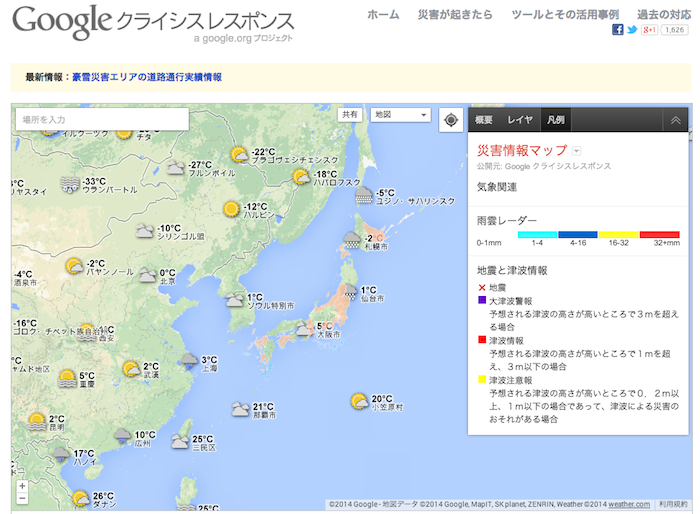700x514 pixels.
Task: Click the my-location target icon
Action: click(451, 120)
